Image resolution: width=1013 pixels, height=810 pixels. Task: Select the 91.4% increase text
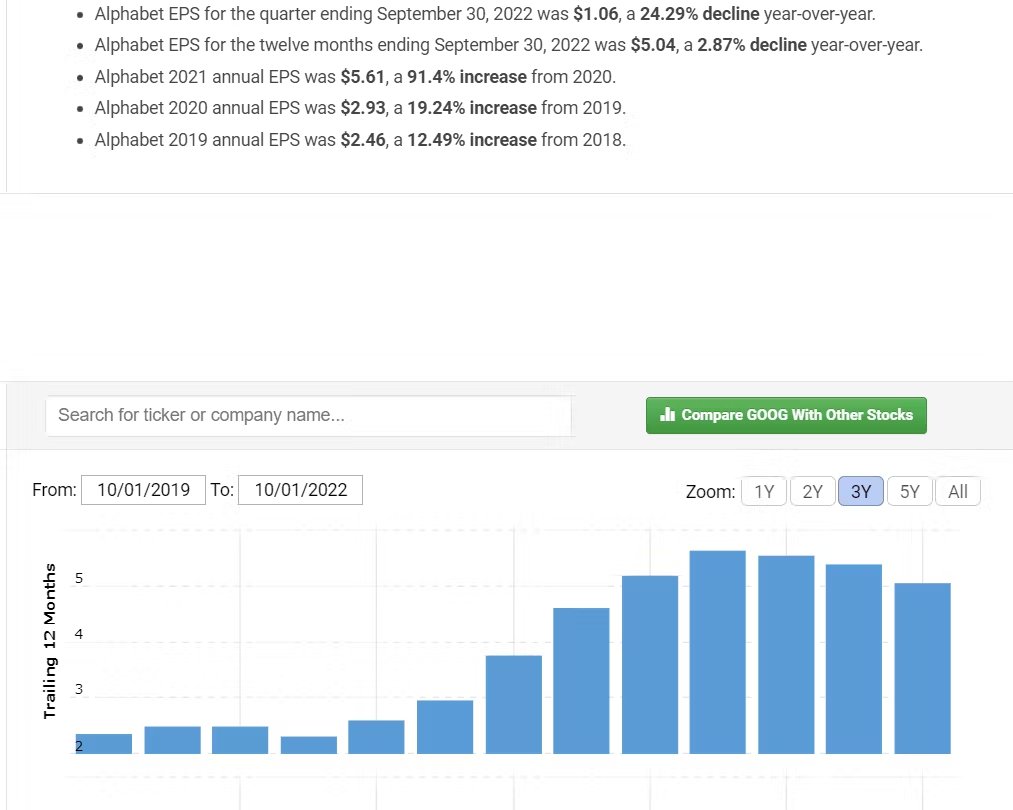[467, 77]
